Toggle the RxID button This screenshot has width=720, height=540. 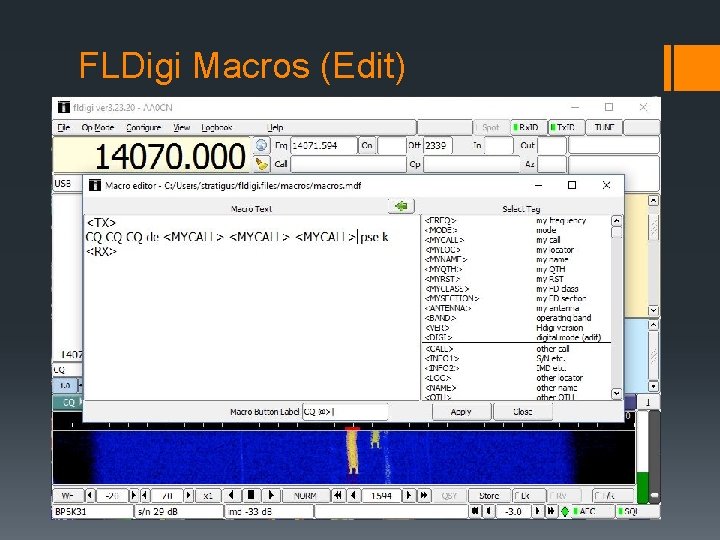528,127
